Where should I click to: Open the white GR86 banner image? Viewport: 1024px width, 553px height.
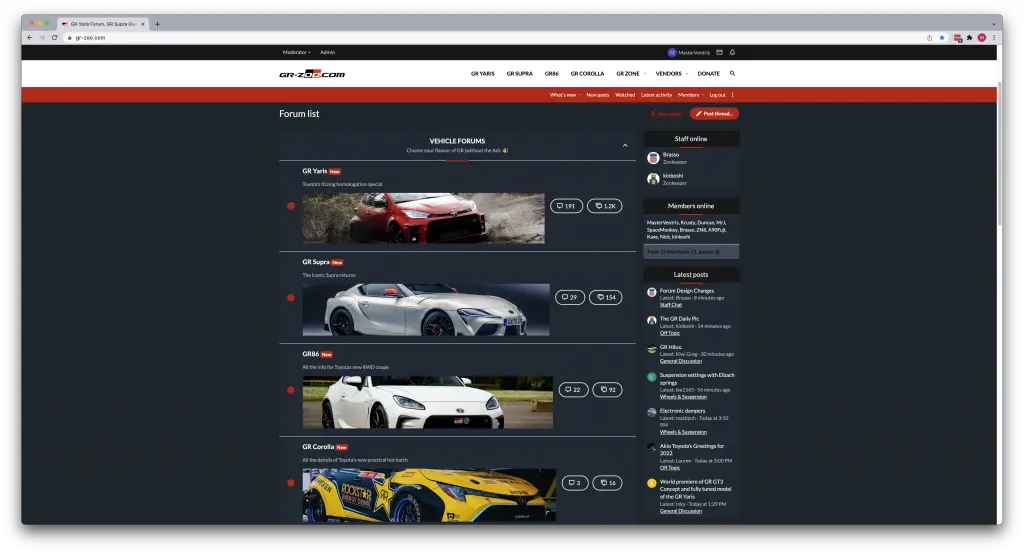tap(428, 402)
